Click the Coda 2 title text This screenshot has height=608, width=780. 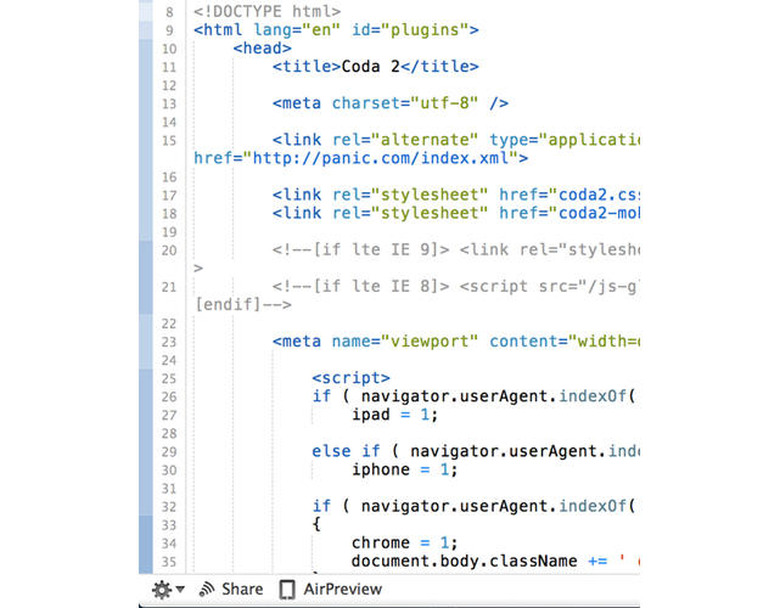pos(371,66)
